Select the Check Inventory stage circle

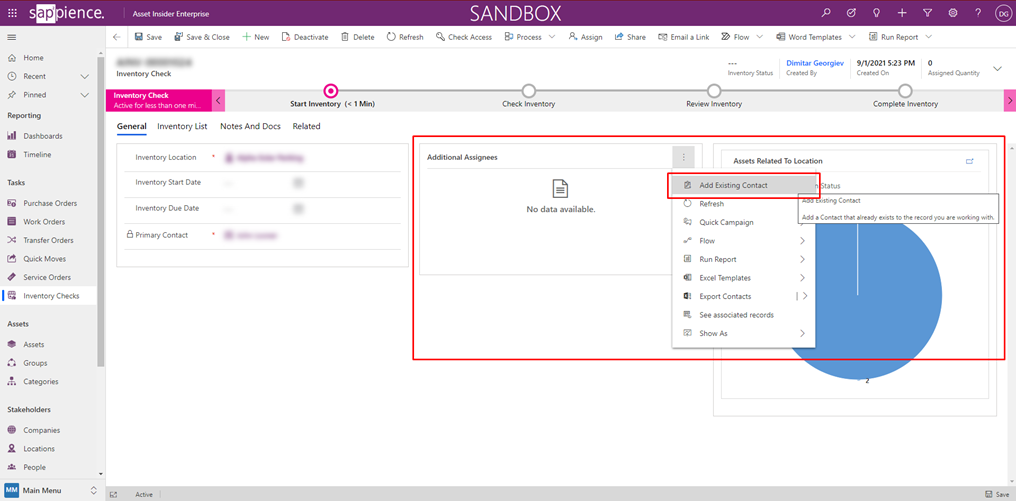pyautogui.click(x=528, y=91)
